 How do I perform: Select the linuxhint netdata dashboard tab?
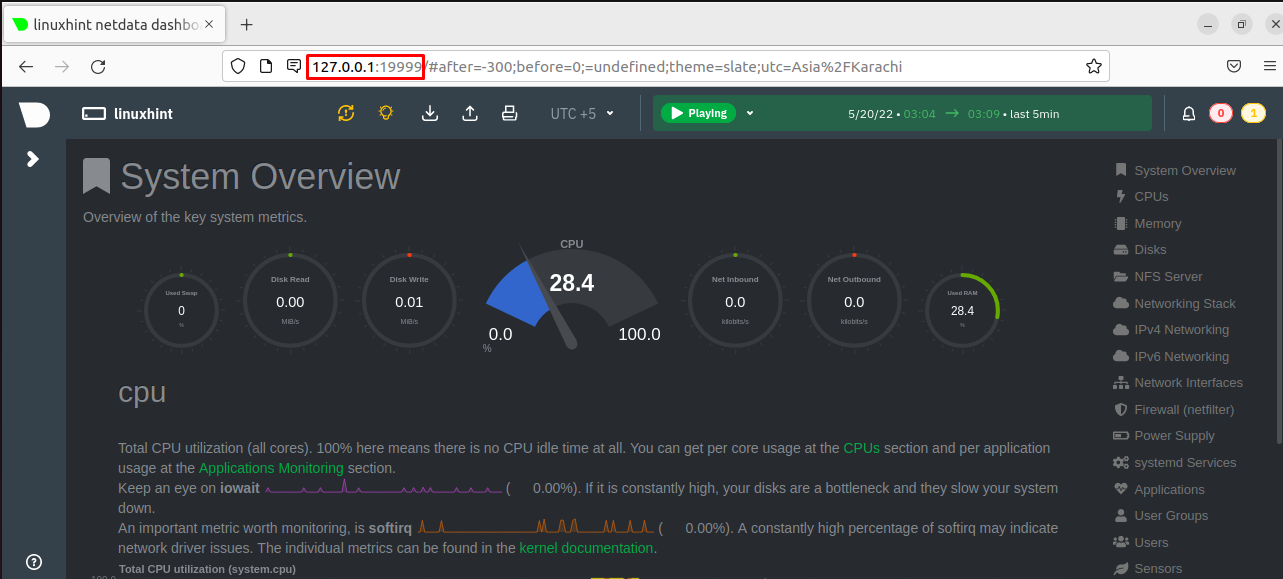[114, 24]
